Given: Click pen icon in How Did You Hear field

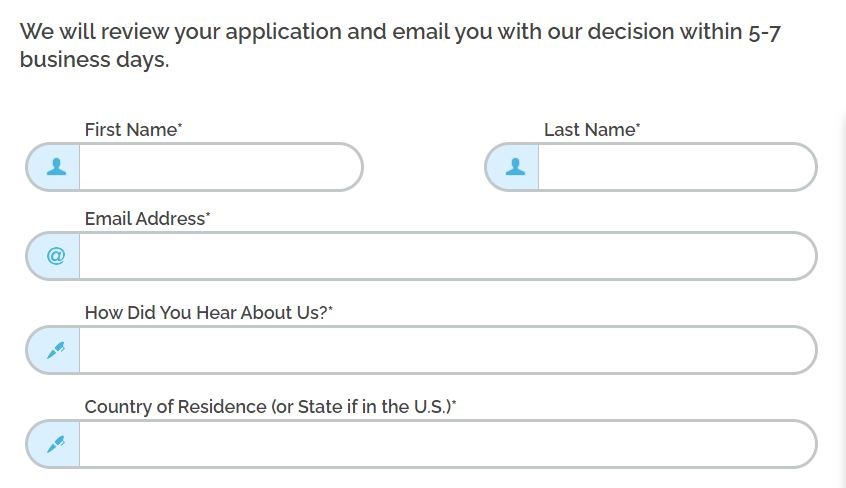Looking at the screenshot, I should pyautogui.click(x=56, y=350).
